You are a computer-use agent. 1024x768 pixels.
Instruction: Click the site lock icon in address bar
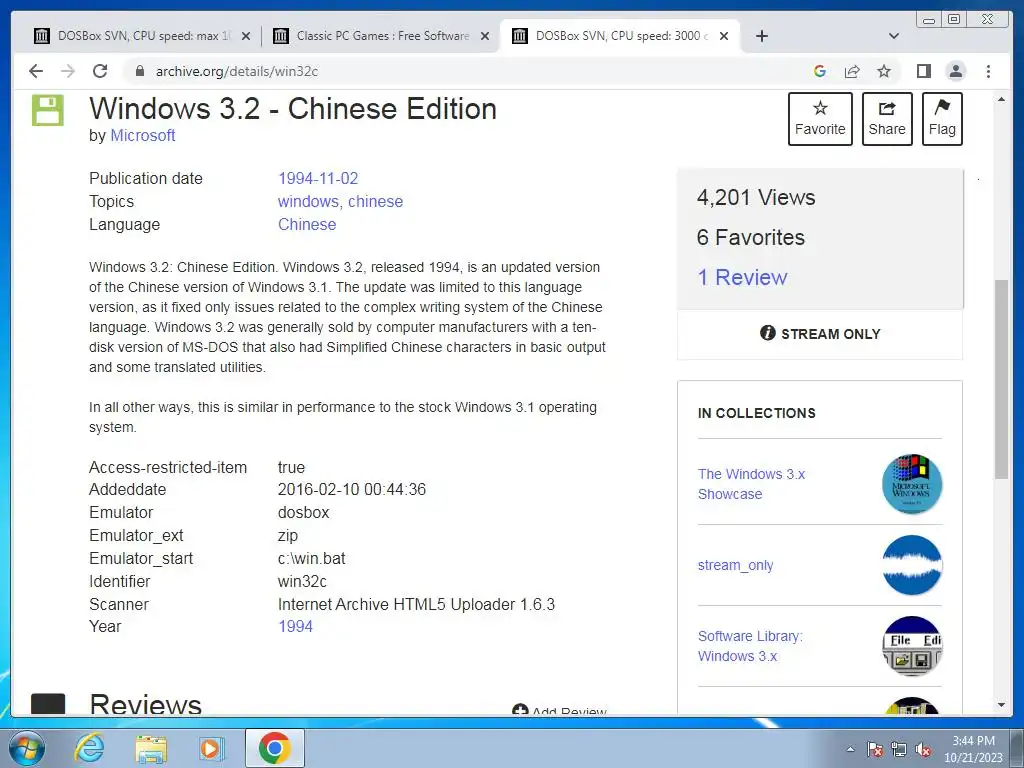coord(139,71)
